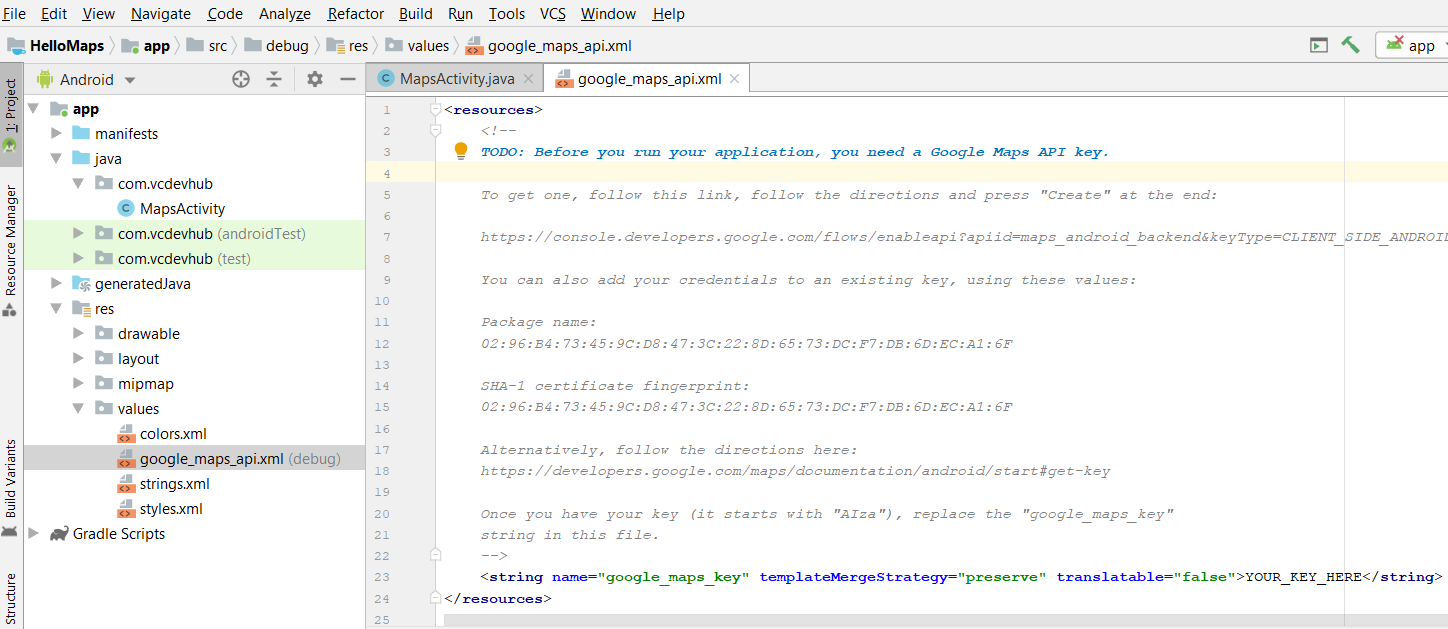Click the enableapi console URL on line 7
This screenshot has width=1448, height=629.
[964, 237]
